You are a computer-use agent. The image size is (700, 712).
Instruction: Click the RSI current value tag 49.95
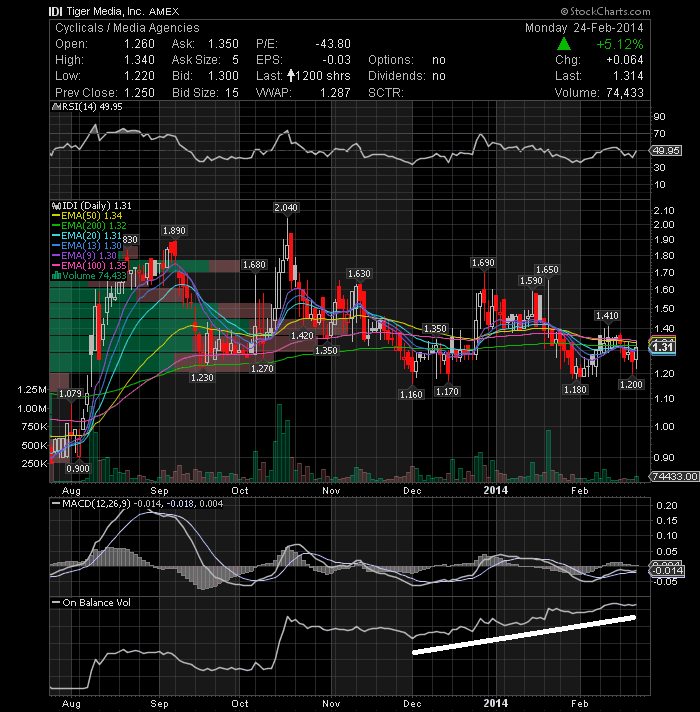(666, 151)
